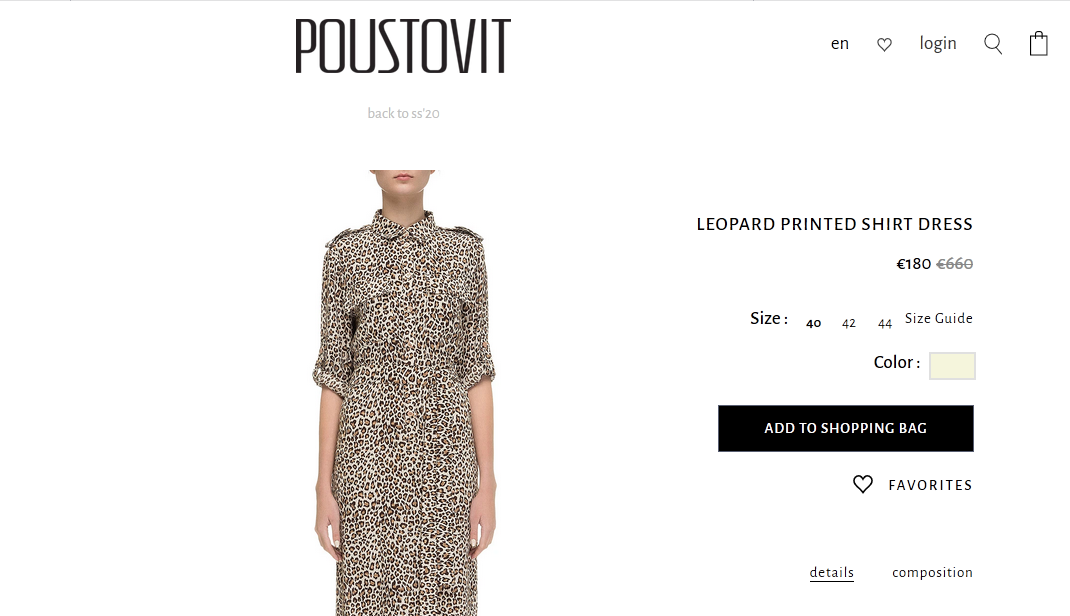1070x616 pixels.
Task: Choose the cream color swatch
Action: (952, 366)
